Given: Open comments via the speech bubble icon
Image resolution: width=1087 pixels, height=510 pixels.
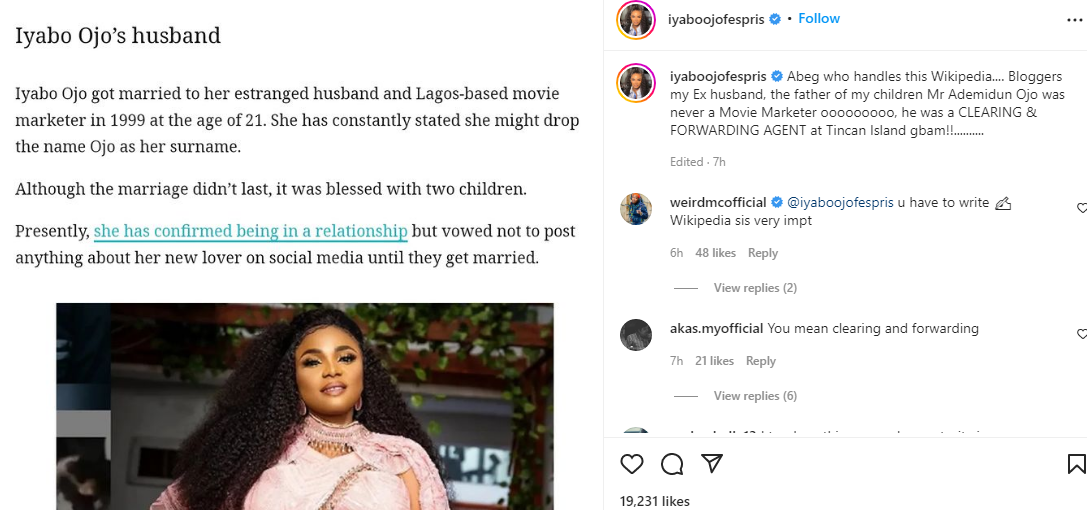Looking at the screenshot, I should [672, 464].
